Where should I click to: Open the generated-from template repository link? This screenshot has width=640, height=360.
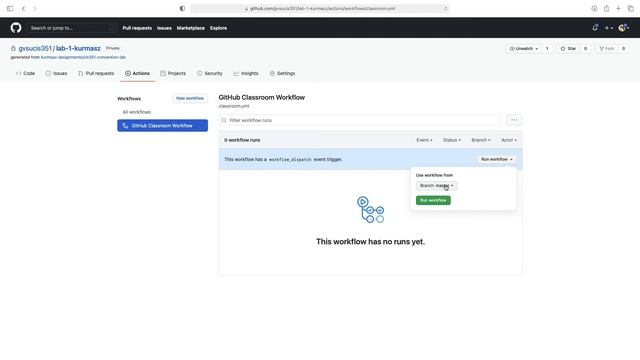(x=83, y=58)
